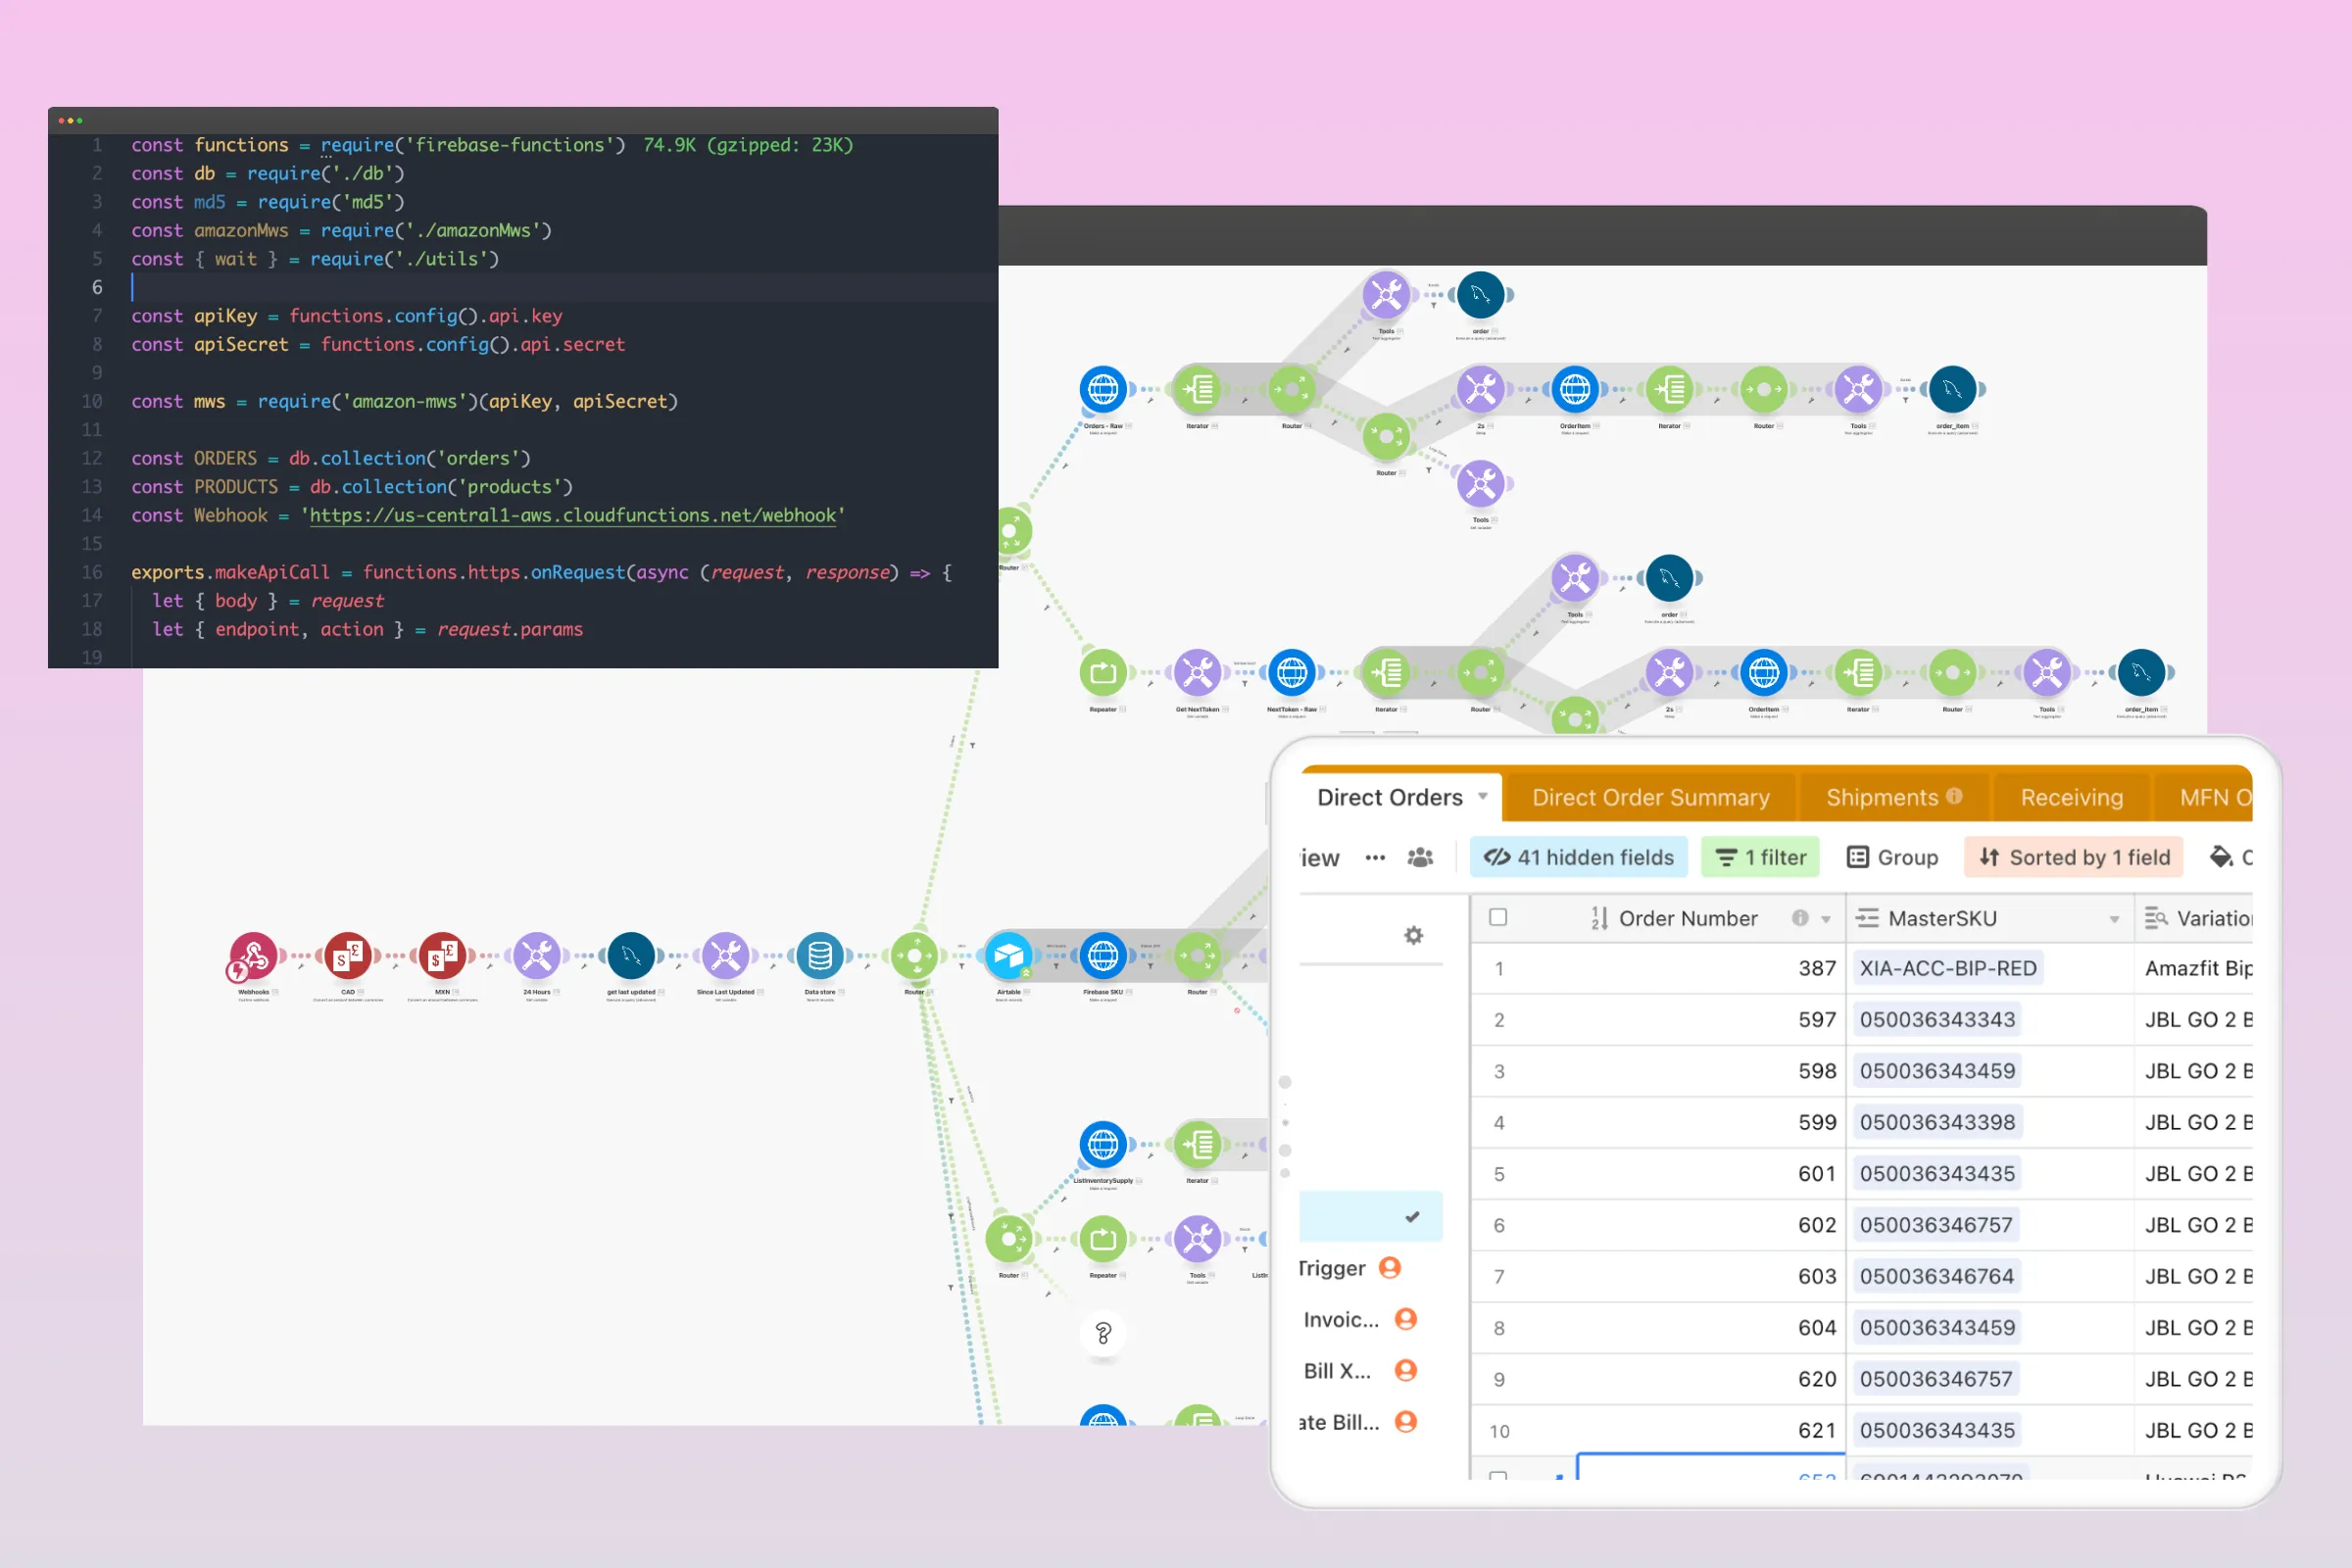Switch to the Direct Order Summary tab

[x=1650, y=797]
